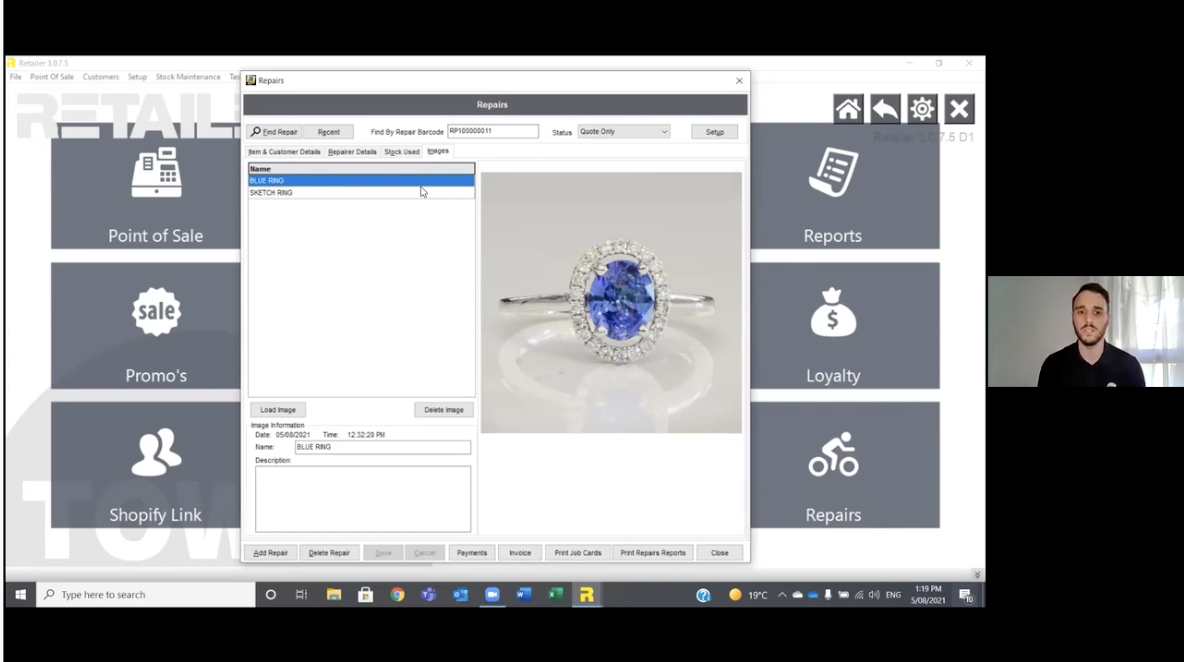1184x662 pixels.
Task: Click the back arrow icon top right
Action: coord(884,108)
